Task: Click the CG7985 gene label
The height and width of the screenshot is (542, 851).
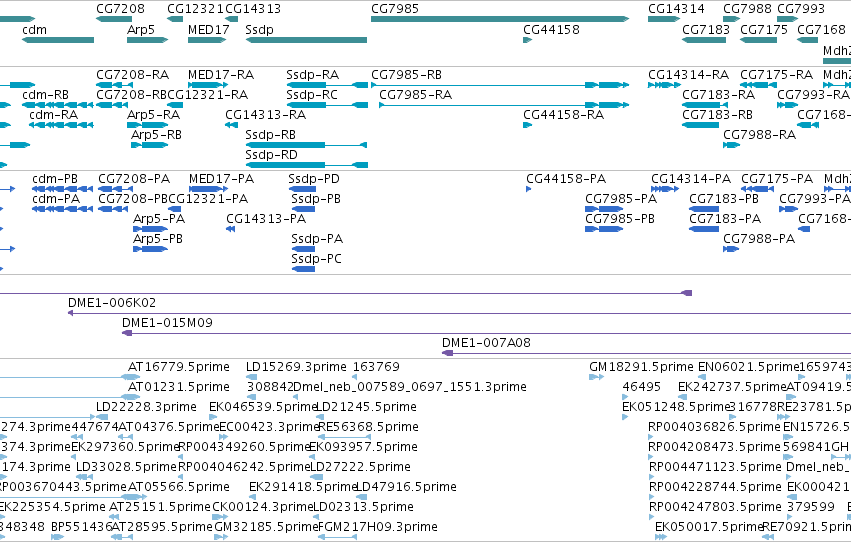Action: pyautogui.click(x=395, y=9)
